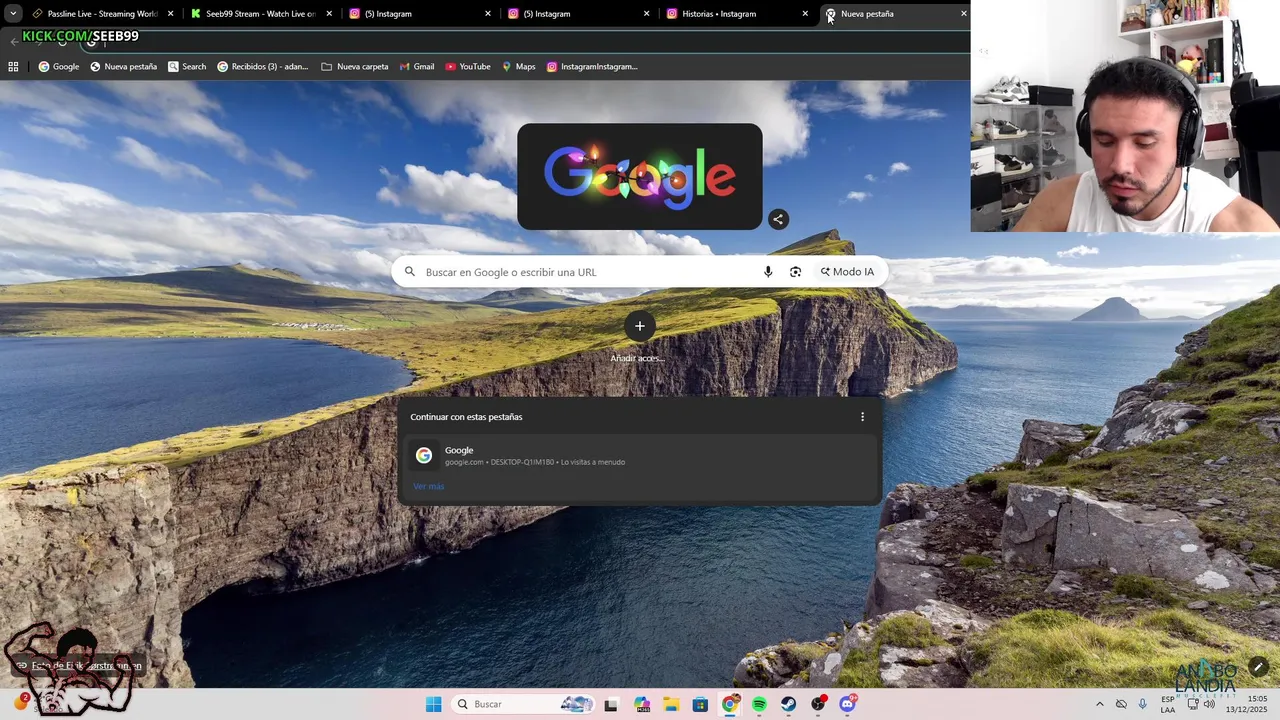Open the Nueva pestaña bookmark
The image size is (1280, 720).
click(x=124, y=67)
